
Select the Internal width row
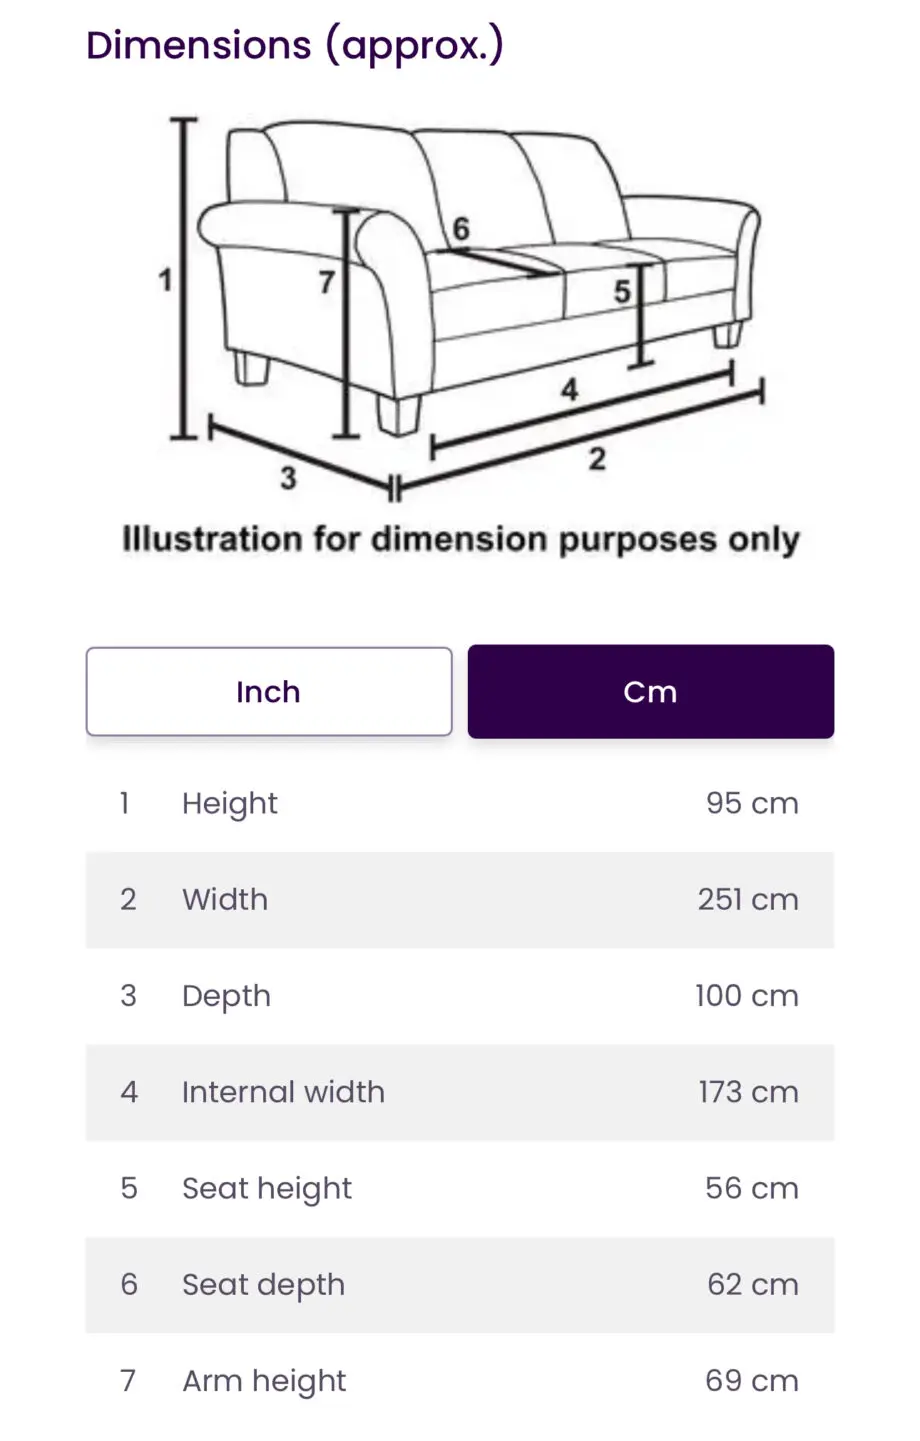(x=460, y=1092)
